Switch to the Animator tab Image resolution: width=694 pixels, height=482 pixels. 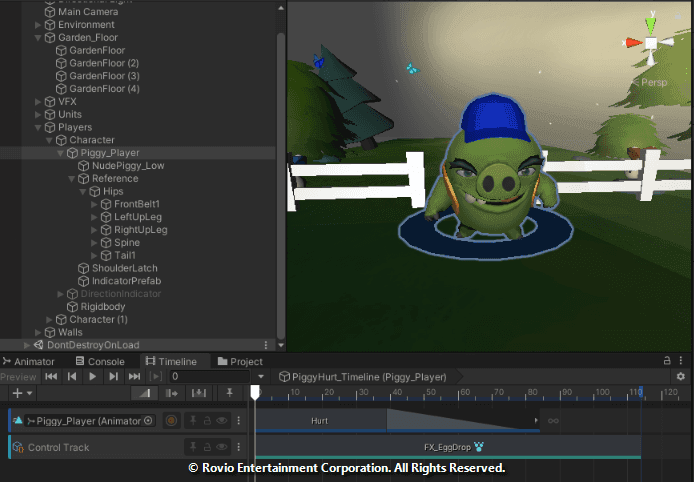[28, 361]
